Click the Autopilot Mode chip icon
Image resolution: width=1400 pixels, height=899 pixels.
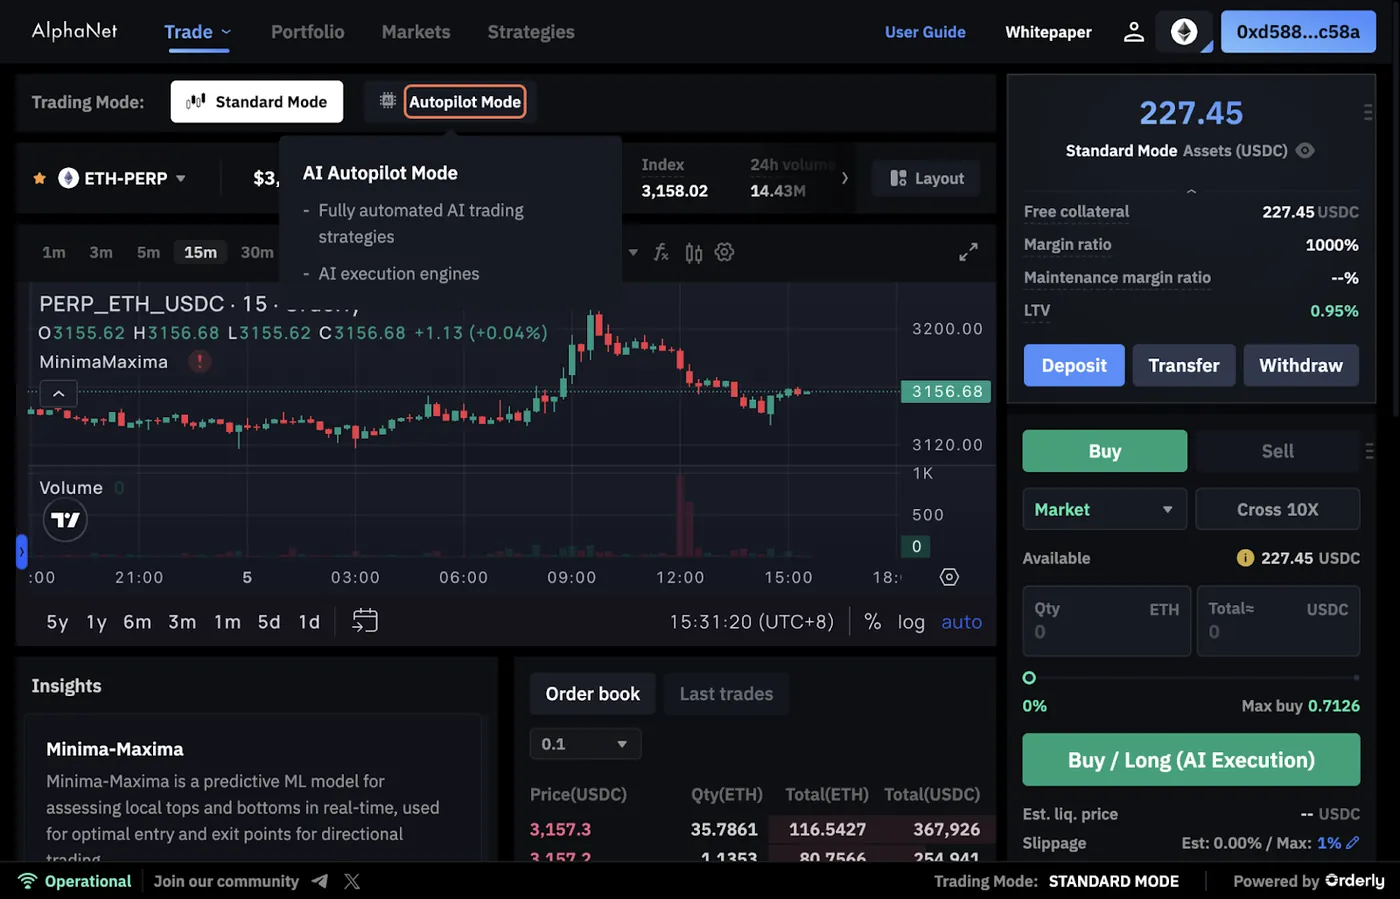[388, 101]
